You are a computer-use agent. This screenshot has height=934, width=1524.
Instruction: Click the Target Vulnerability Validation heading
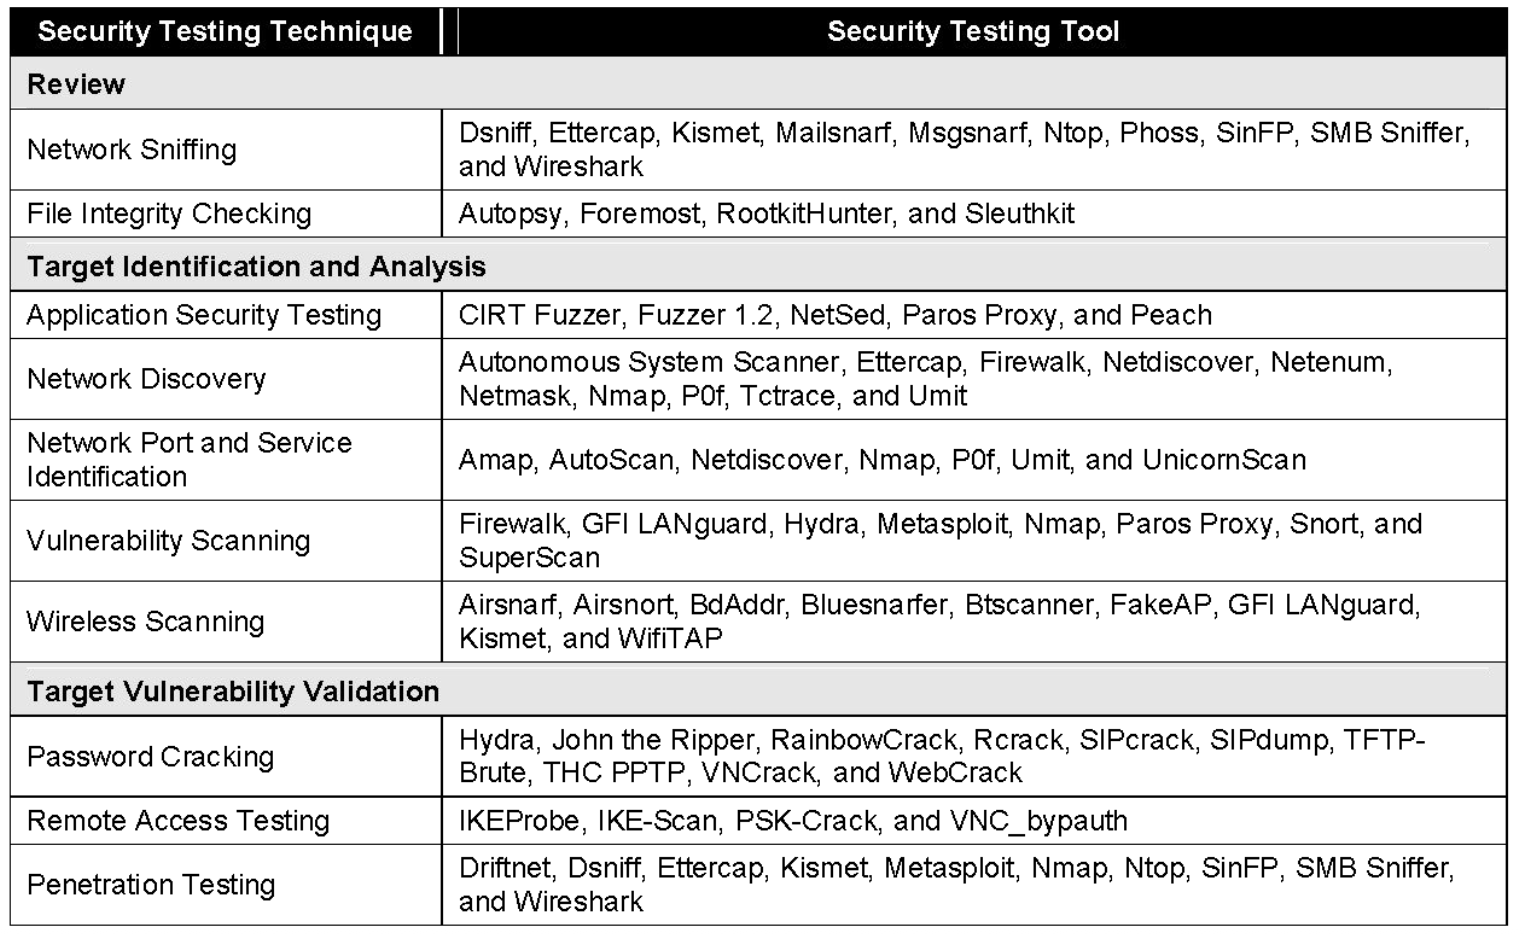(233, 691)
